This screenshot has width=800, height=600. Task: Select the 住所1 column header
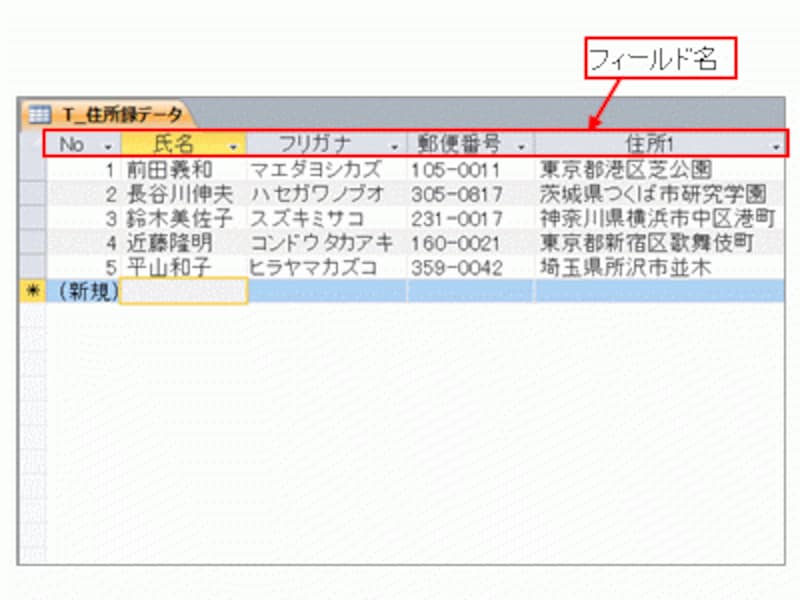tap(659, 144)
